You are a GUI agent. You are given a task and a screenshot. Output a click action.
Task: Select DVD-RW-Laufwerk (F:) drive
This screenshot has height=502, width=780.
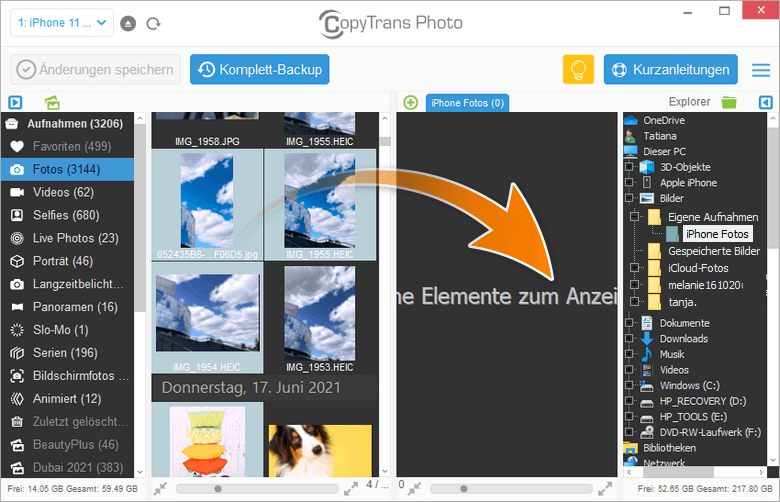[710, 432]
